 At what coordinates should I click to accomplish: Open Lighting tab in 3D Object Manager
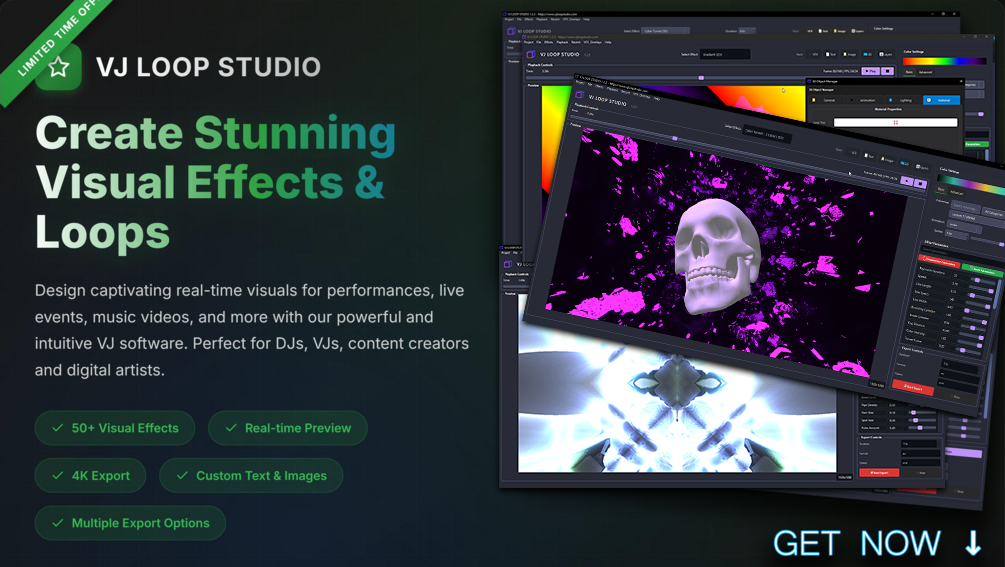pos(903,100)
